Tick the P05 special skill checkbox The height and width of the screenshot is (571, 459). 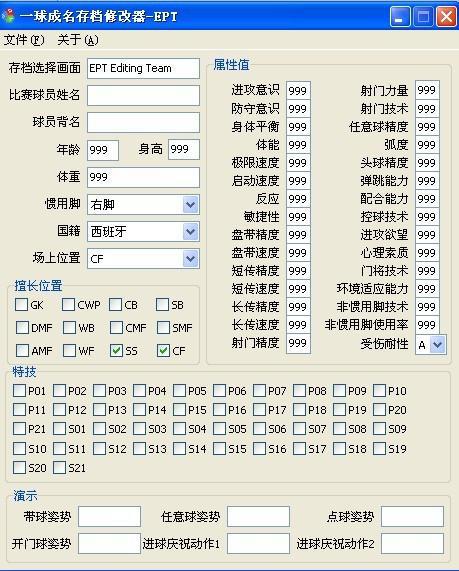pos(180,390)
